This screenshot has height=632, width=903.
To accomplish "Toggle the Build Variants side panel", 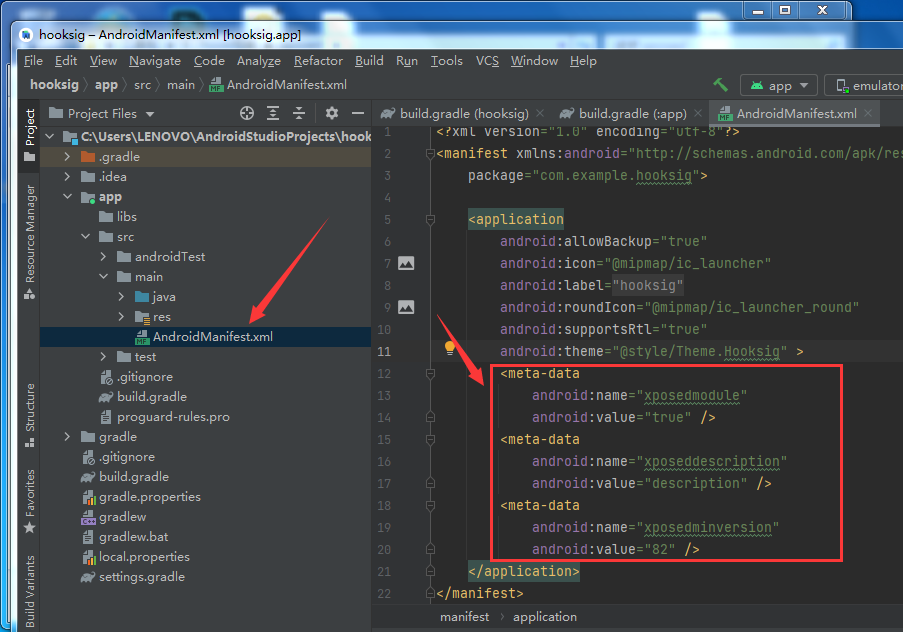I will coord(30,590).
